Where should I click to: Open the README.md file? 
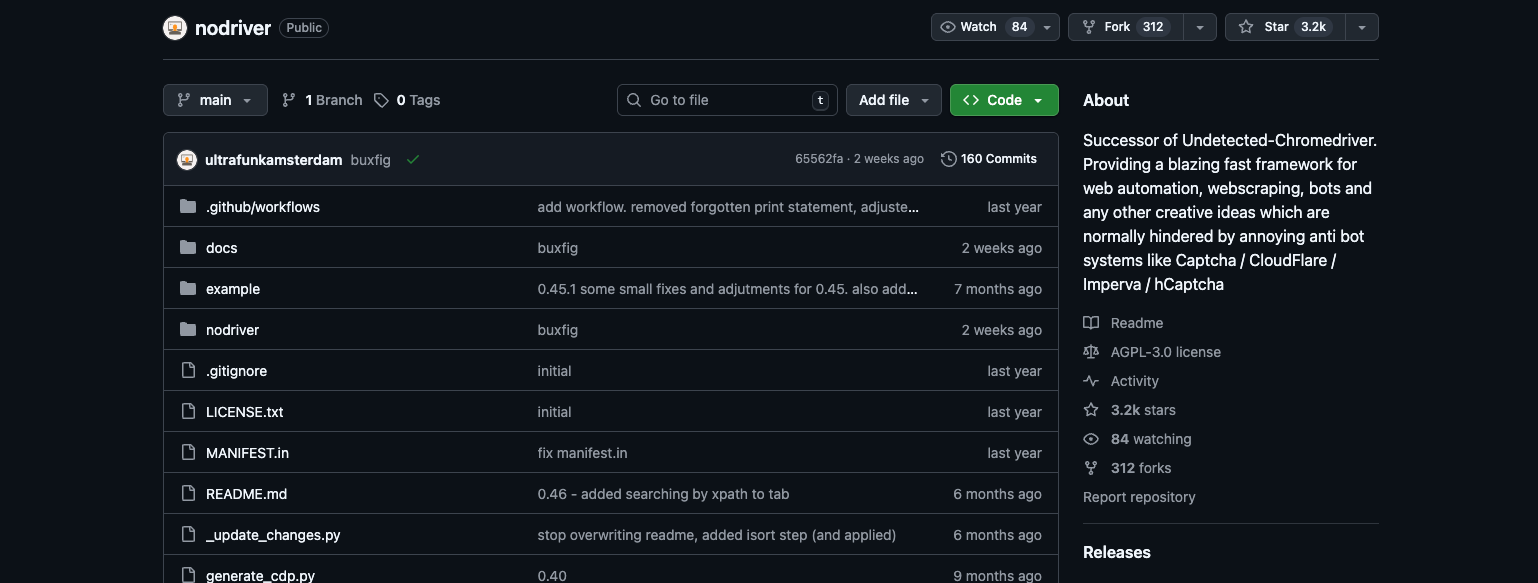(245, 494)
